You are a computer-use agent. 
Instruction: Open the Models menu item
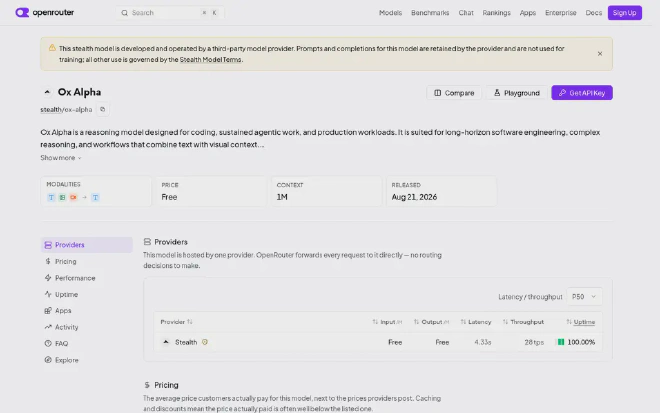click(x=390, y=13)
